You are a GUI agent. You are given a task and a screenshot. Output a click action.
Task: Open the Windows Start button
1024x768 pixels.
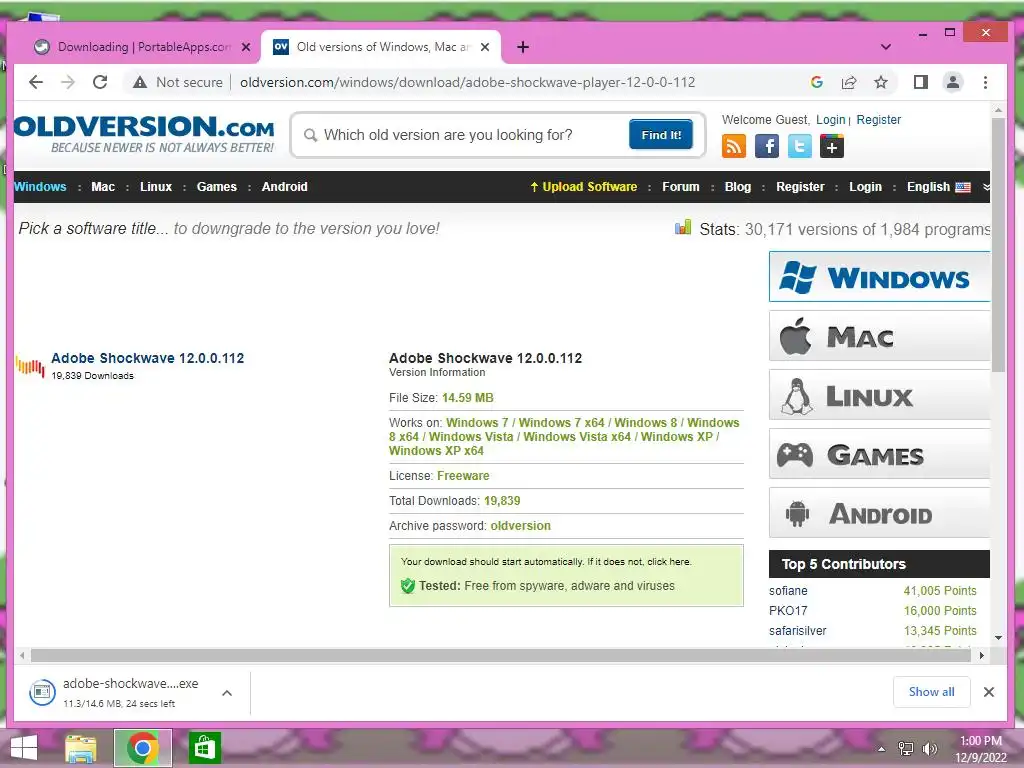24,748
